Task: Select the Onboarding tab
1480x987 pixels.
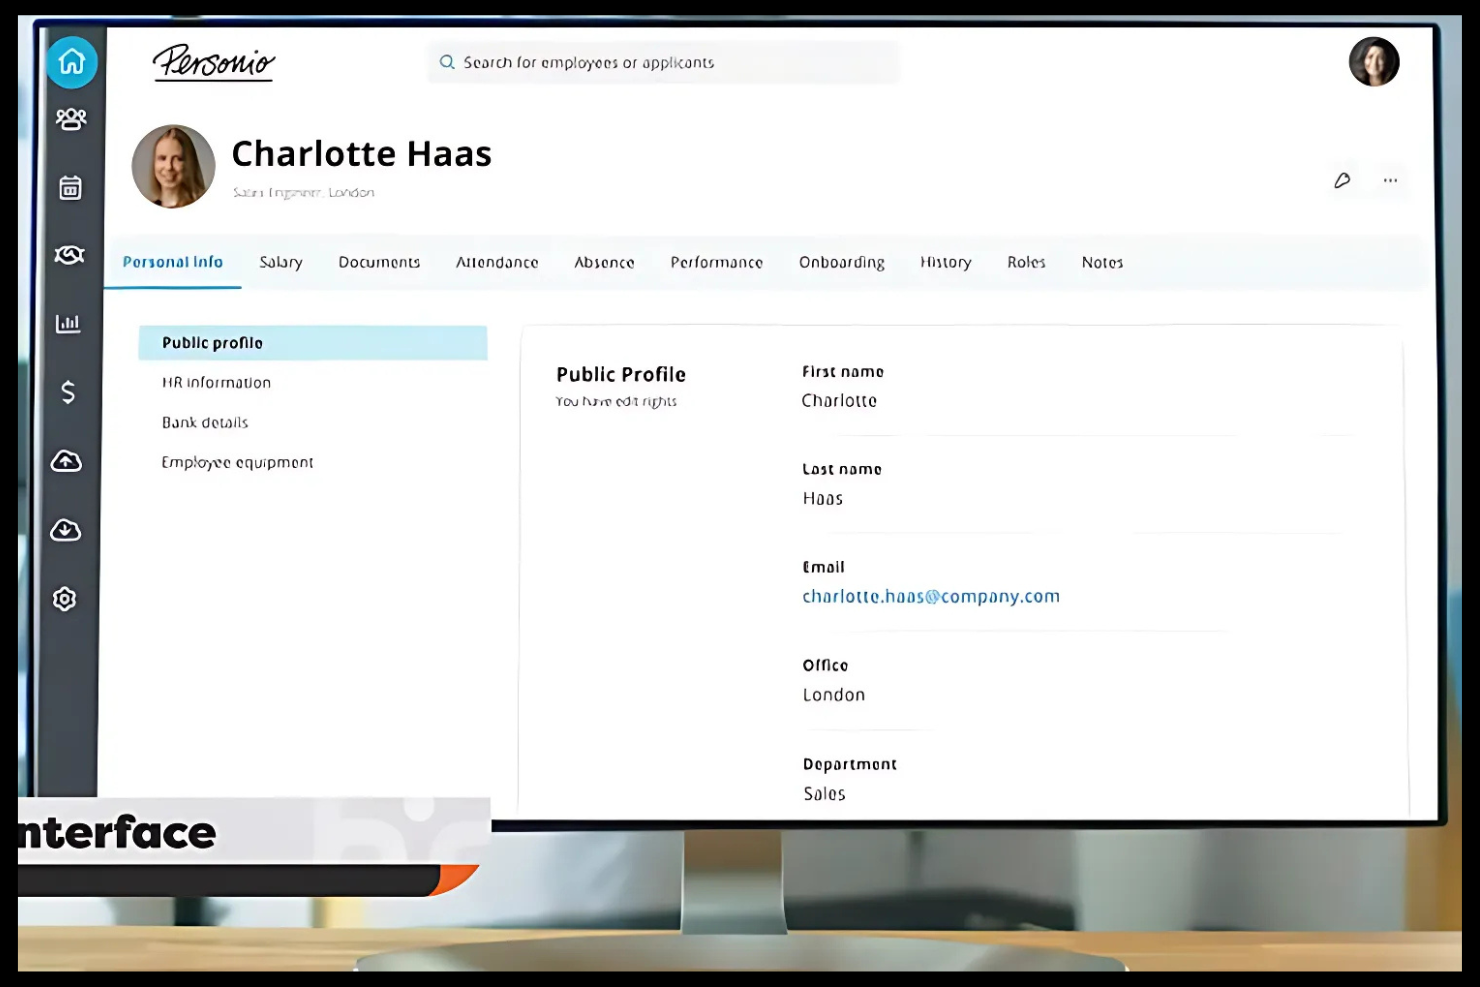Action: 841,262
